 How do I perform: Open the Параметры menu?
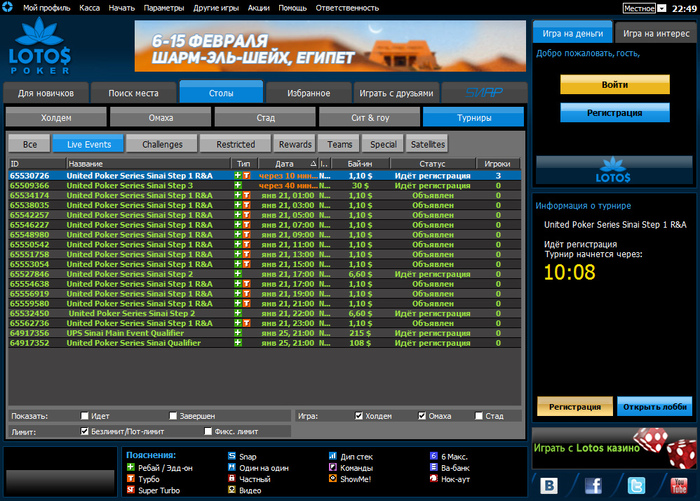[164, 8]
